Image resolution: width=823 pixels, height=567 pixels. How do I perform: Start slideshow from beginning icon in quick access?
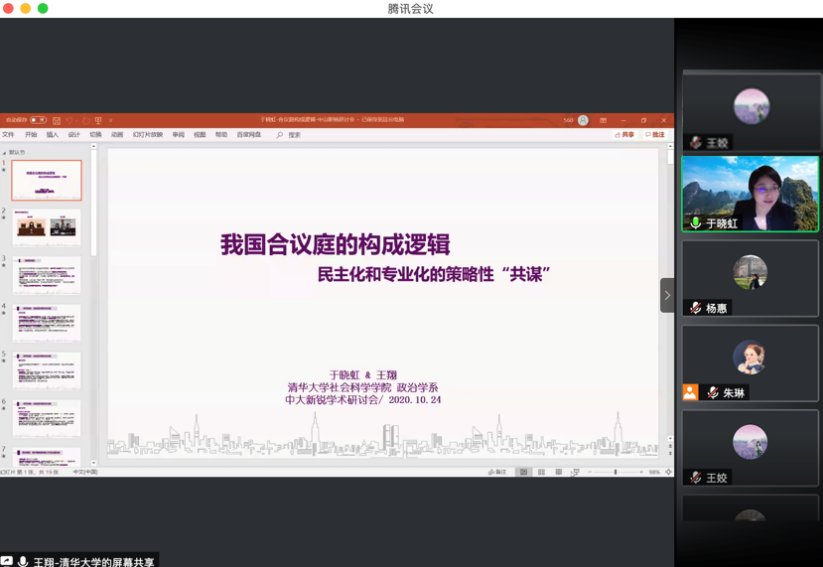pyautogui.click(x=98, y=120)
